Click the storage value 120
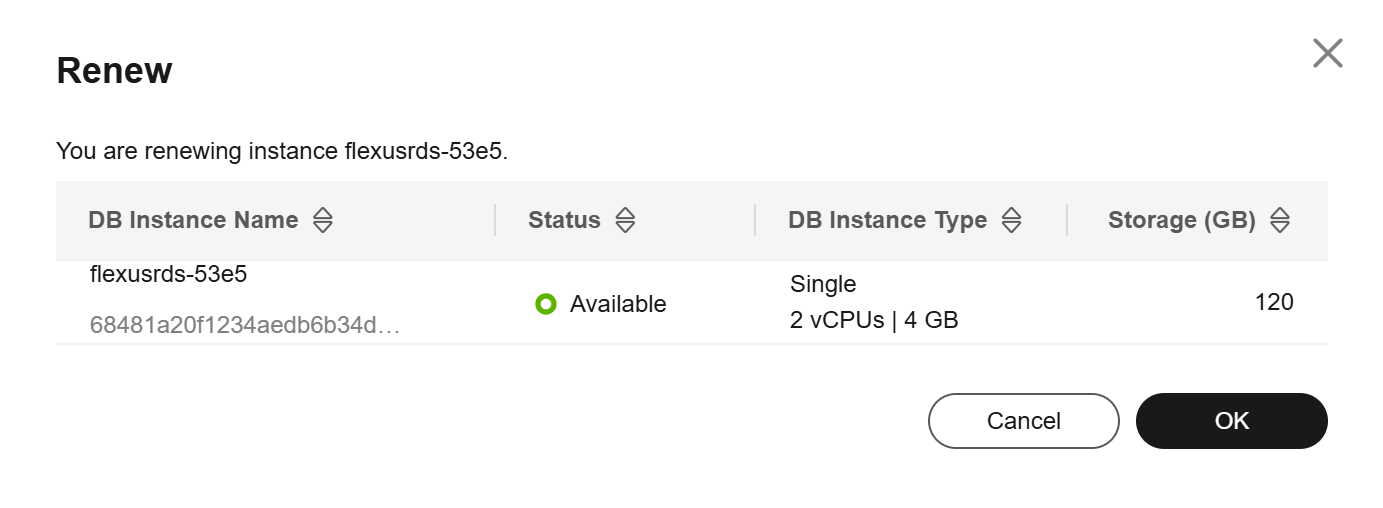1383x508 pixels. tap(1274, 302)
